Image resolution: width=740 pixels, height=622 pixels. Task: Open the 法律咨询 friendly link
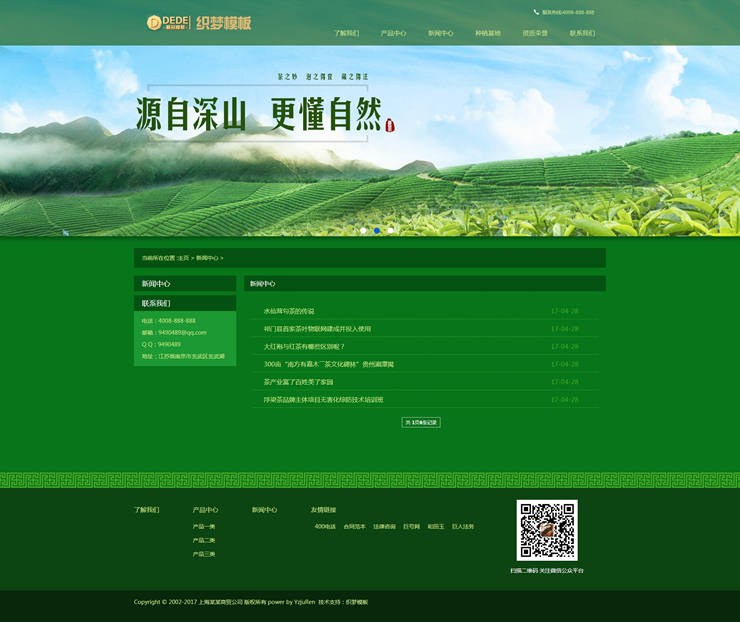(384, 526)
